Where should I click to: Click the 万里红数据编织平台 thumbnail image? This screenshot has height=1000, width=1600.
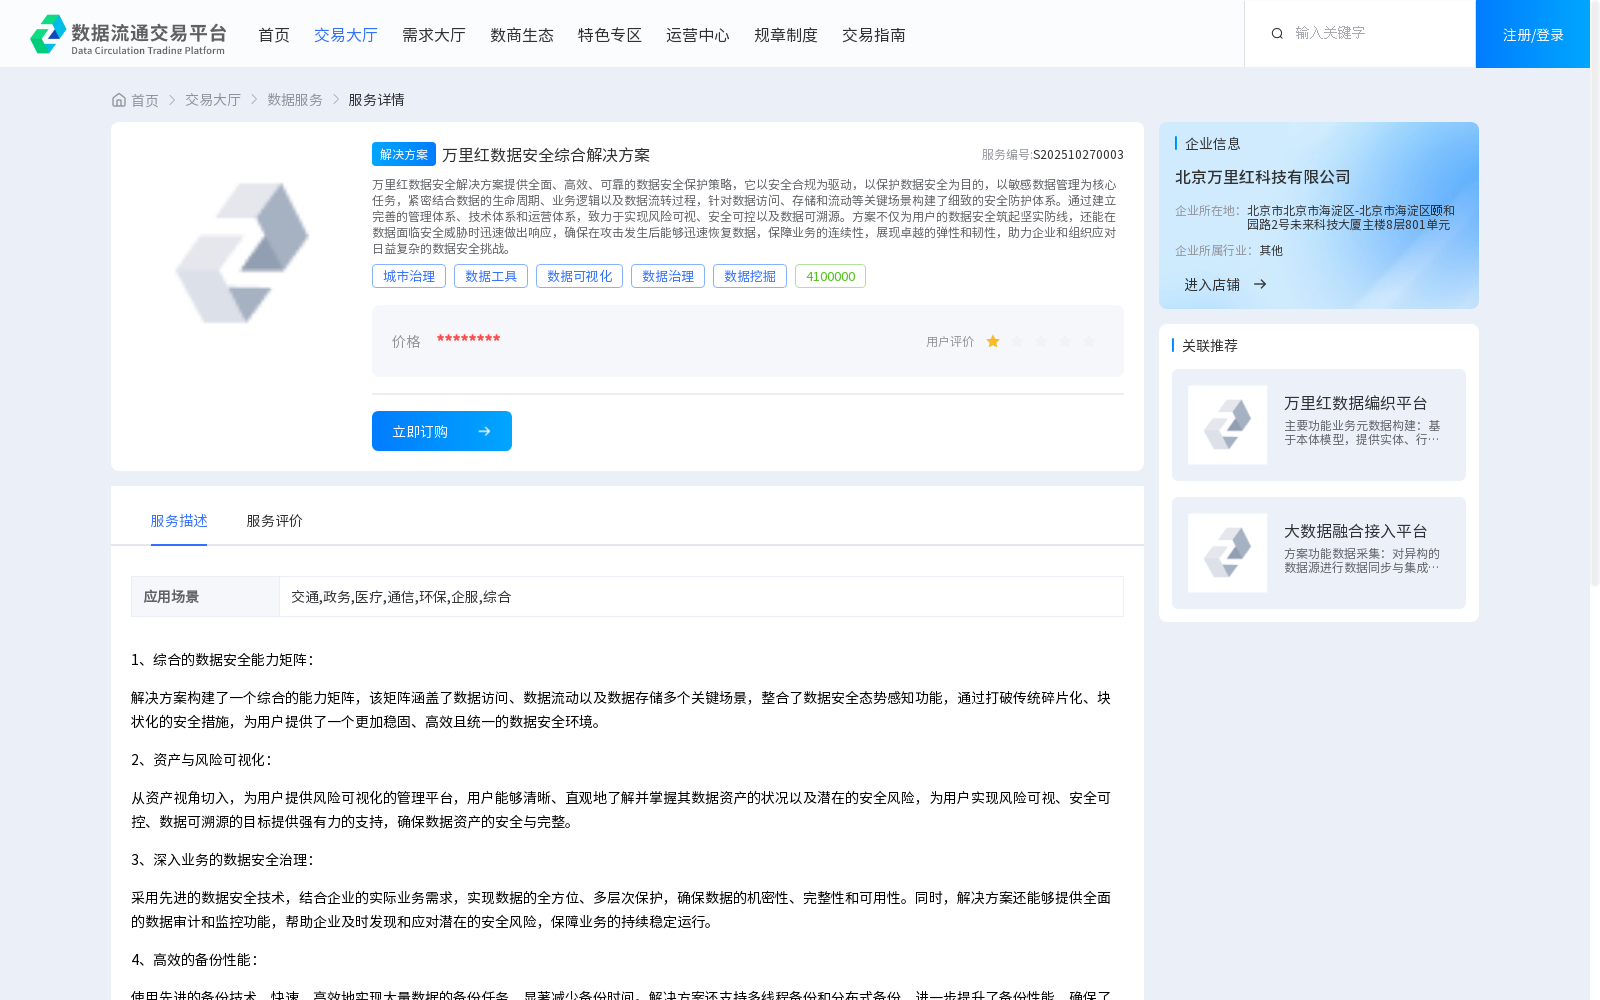tap(1227, 425)
